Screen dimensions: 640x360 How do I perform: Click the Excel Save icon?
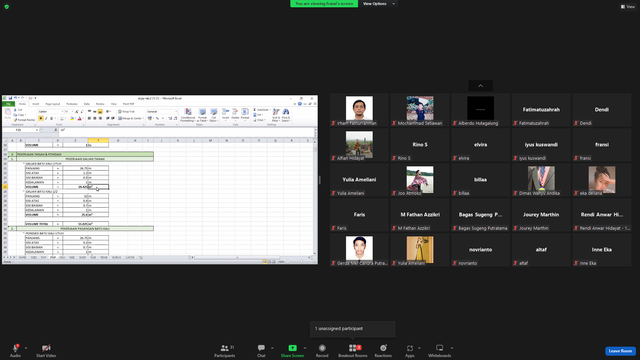point(10,98)
